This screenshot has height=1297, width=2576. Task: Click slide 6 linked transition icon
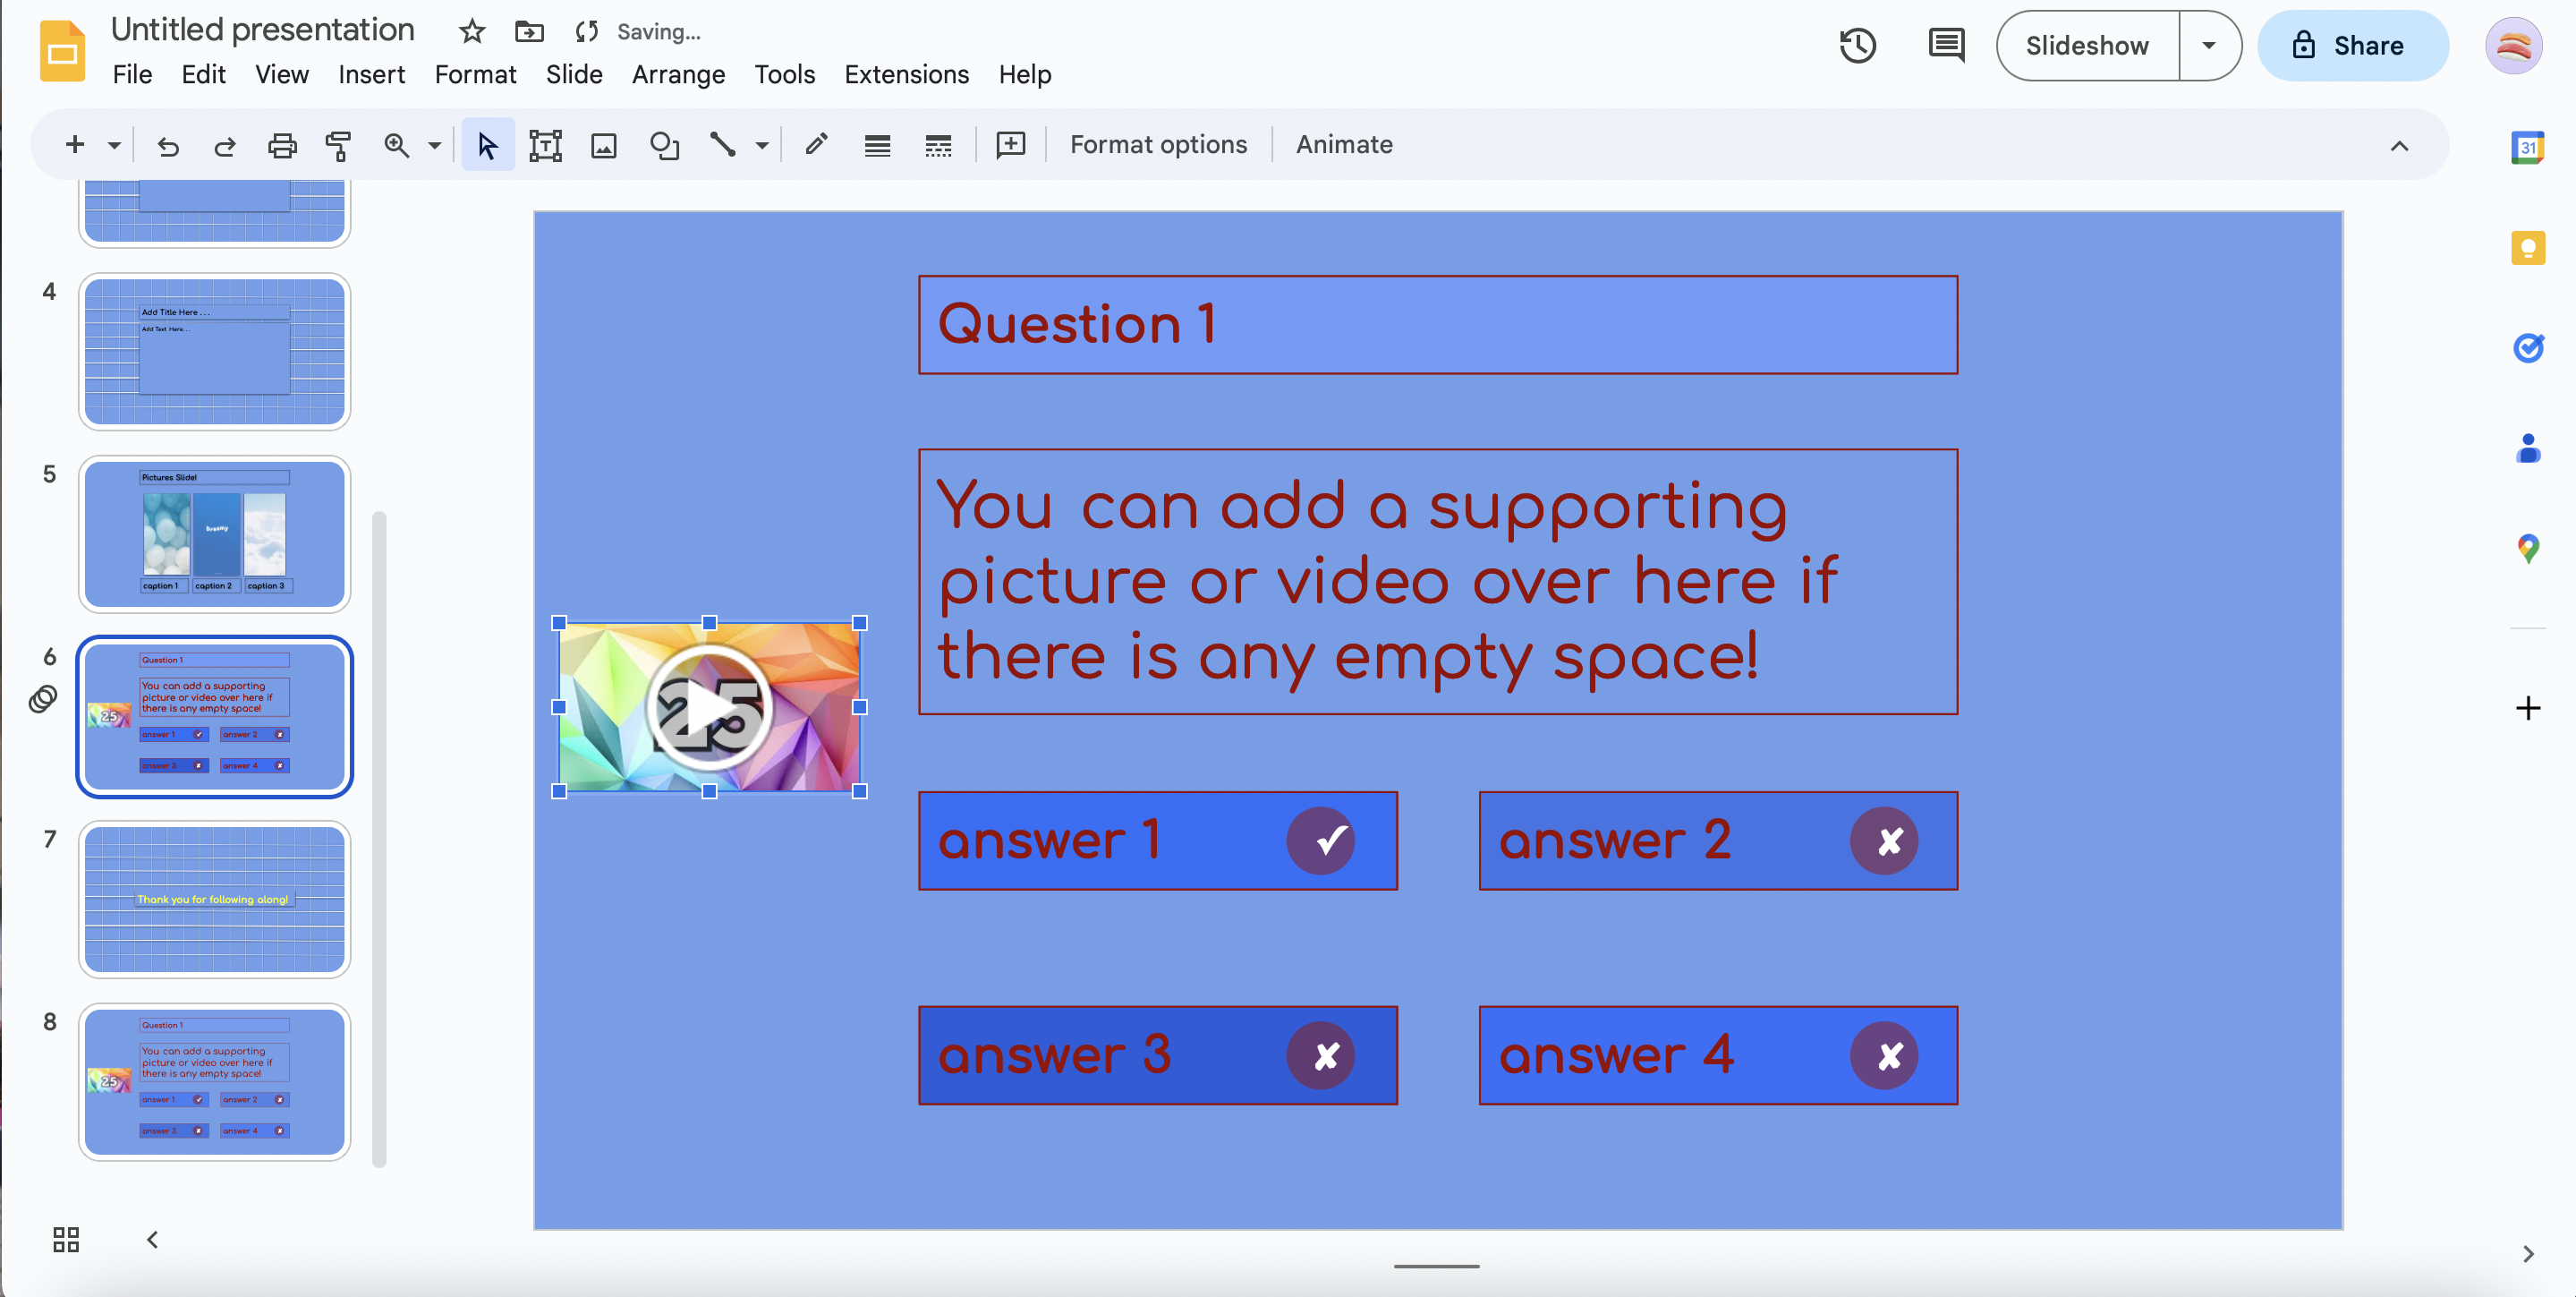43,698
